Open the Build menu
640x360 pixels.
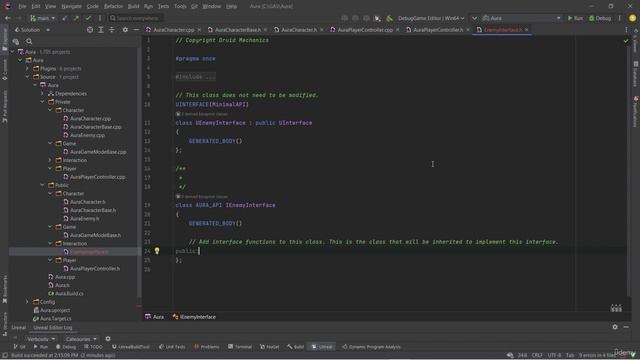click(133, 6)
